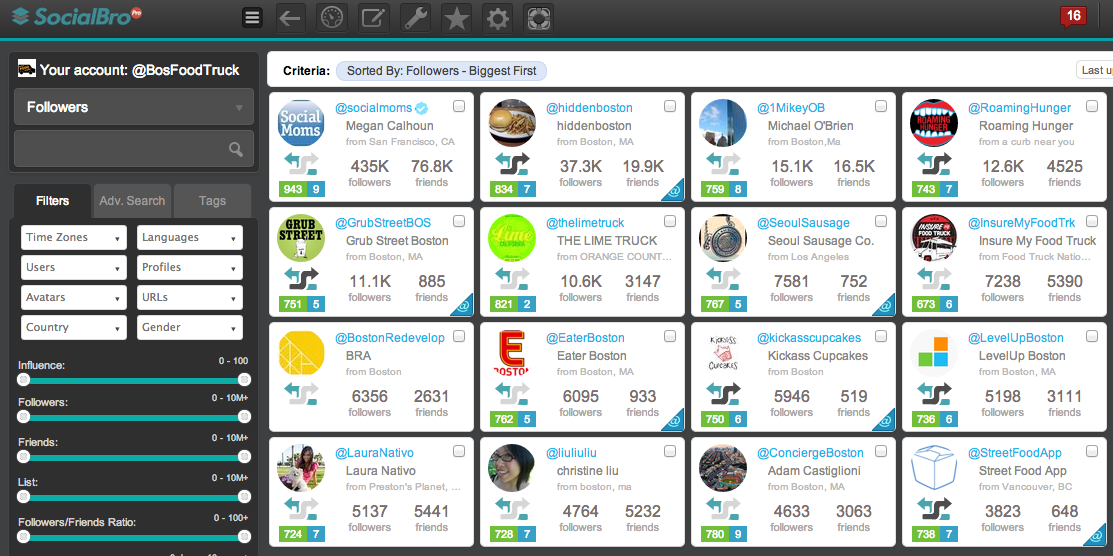This screenshot has height=556, width=1113.
Task: Open the @socialmoms profile link
Action: tap(373, 108)
